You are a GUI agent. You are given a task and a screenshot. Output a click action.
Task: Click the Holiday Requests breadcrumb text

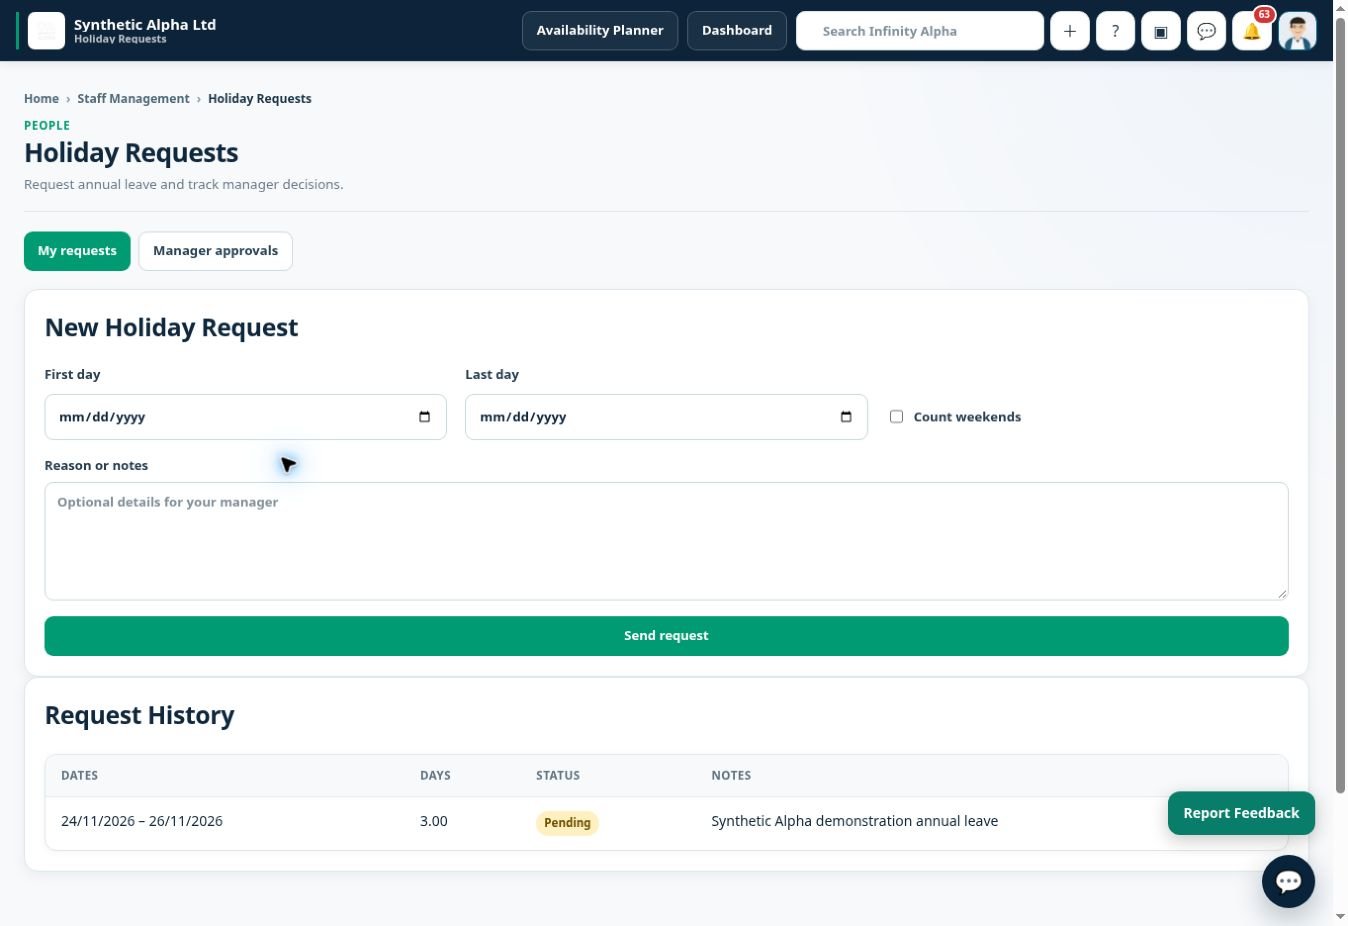click(x=260, y=99)
